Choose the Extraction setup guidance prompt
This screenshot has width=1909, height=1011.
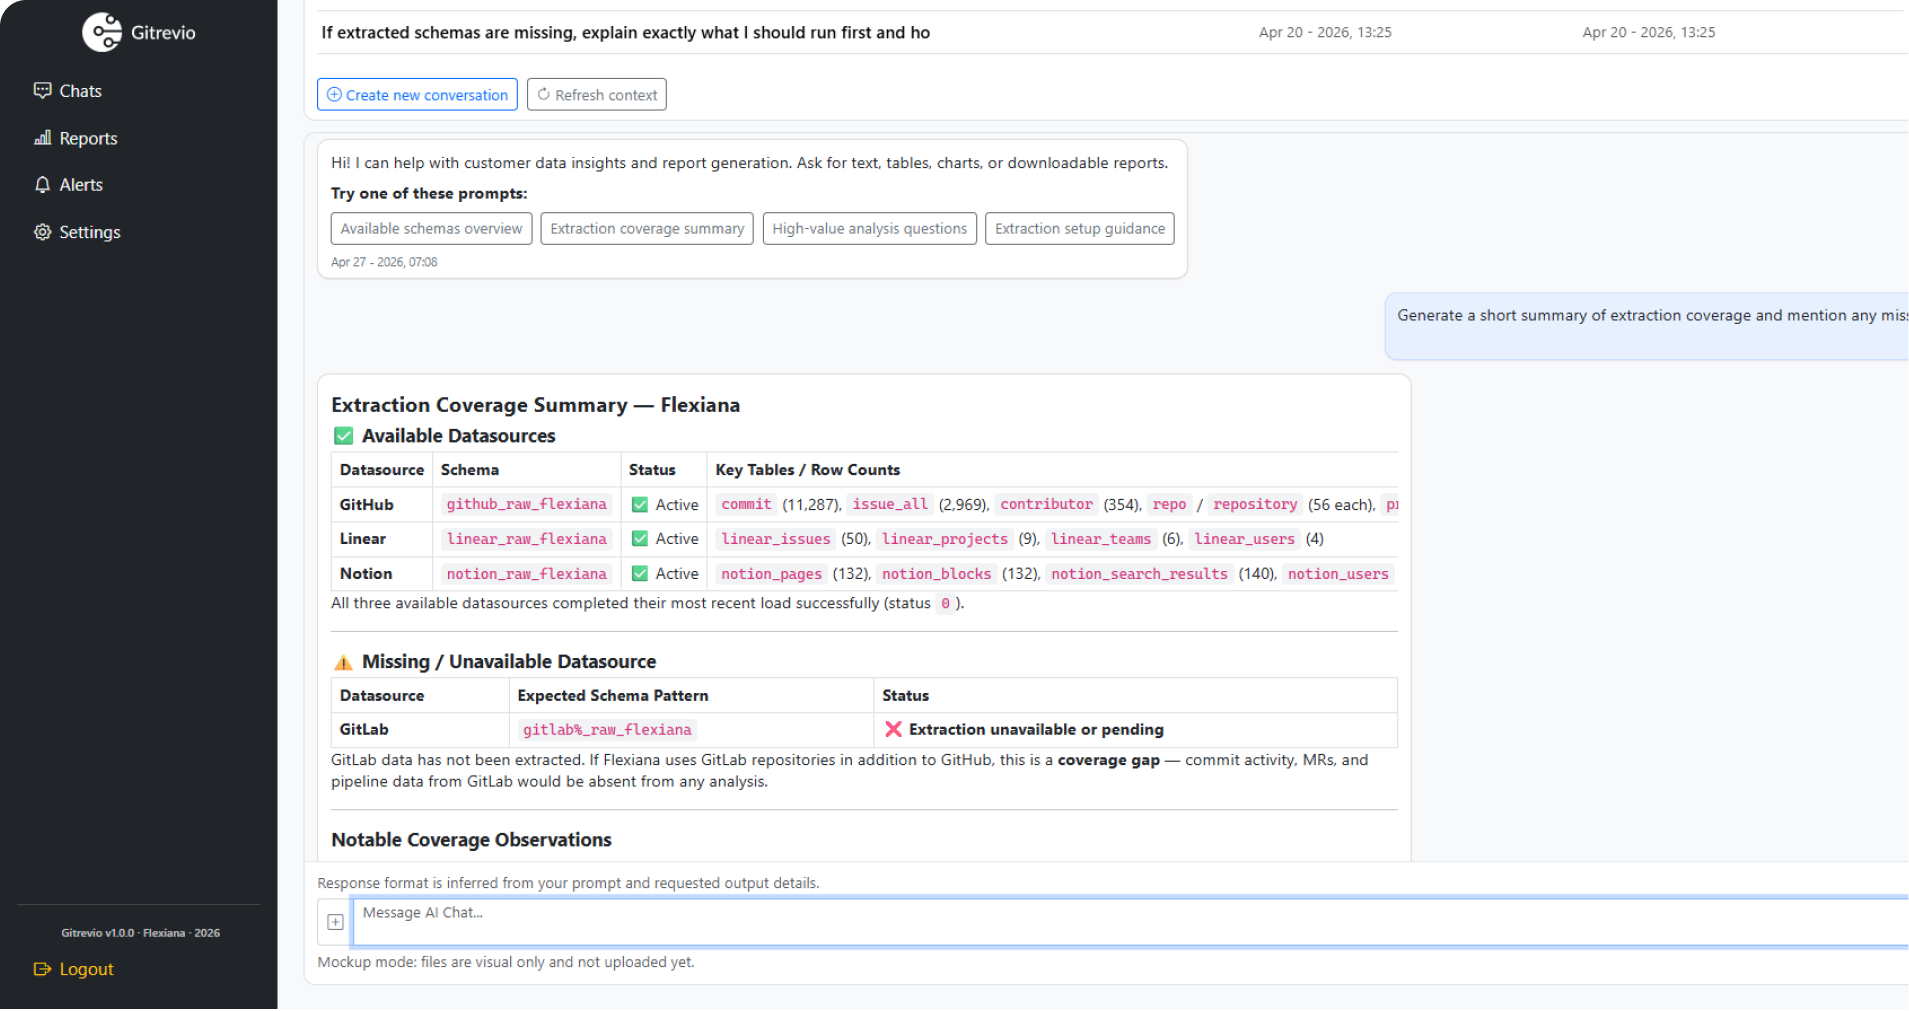(x=1080, y=229)
